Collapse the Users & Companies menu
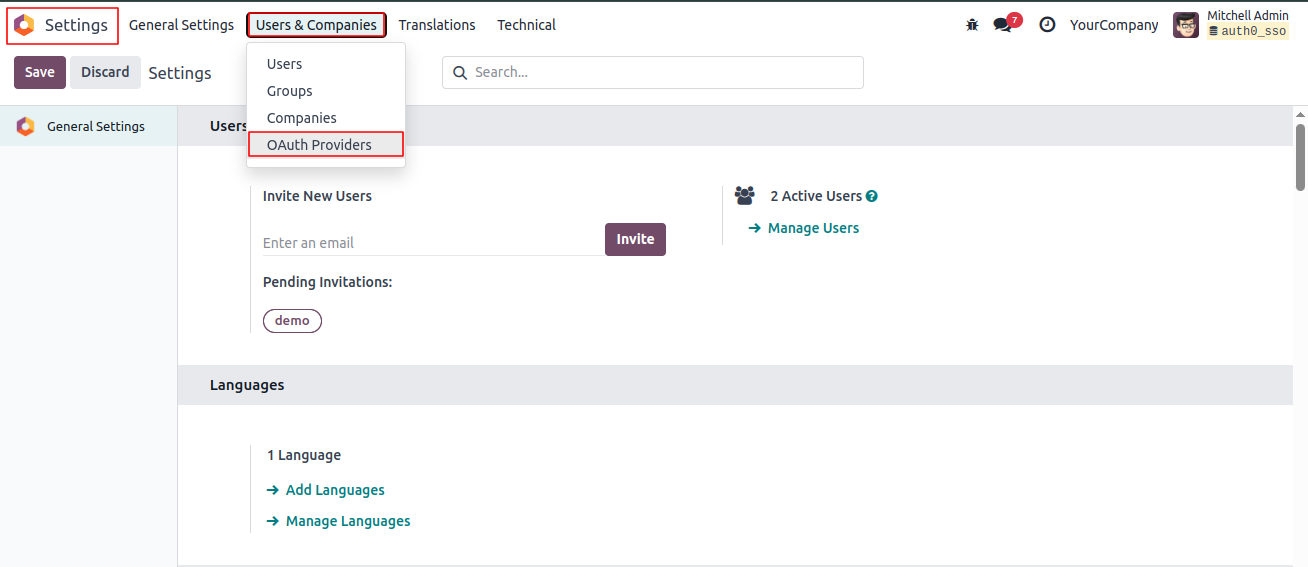 coord(316,25)
